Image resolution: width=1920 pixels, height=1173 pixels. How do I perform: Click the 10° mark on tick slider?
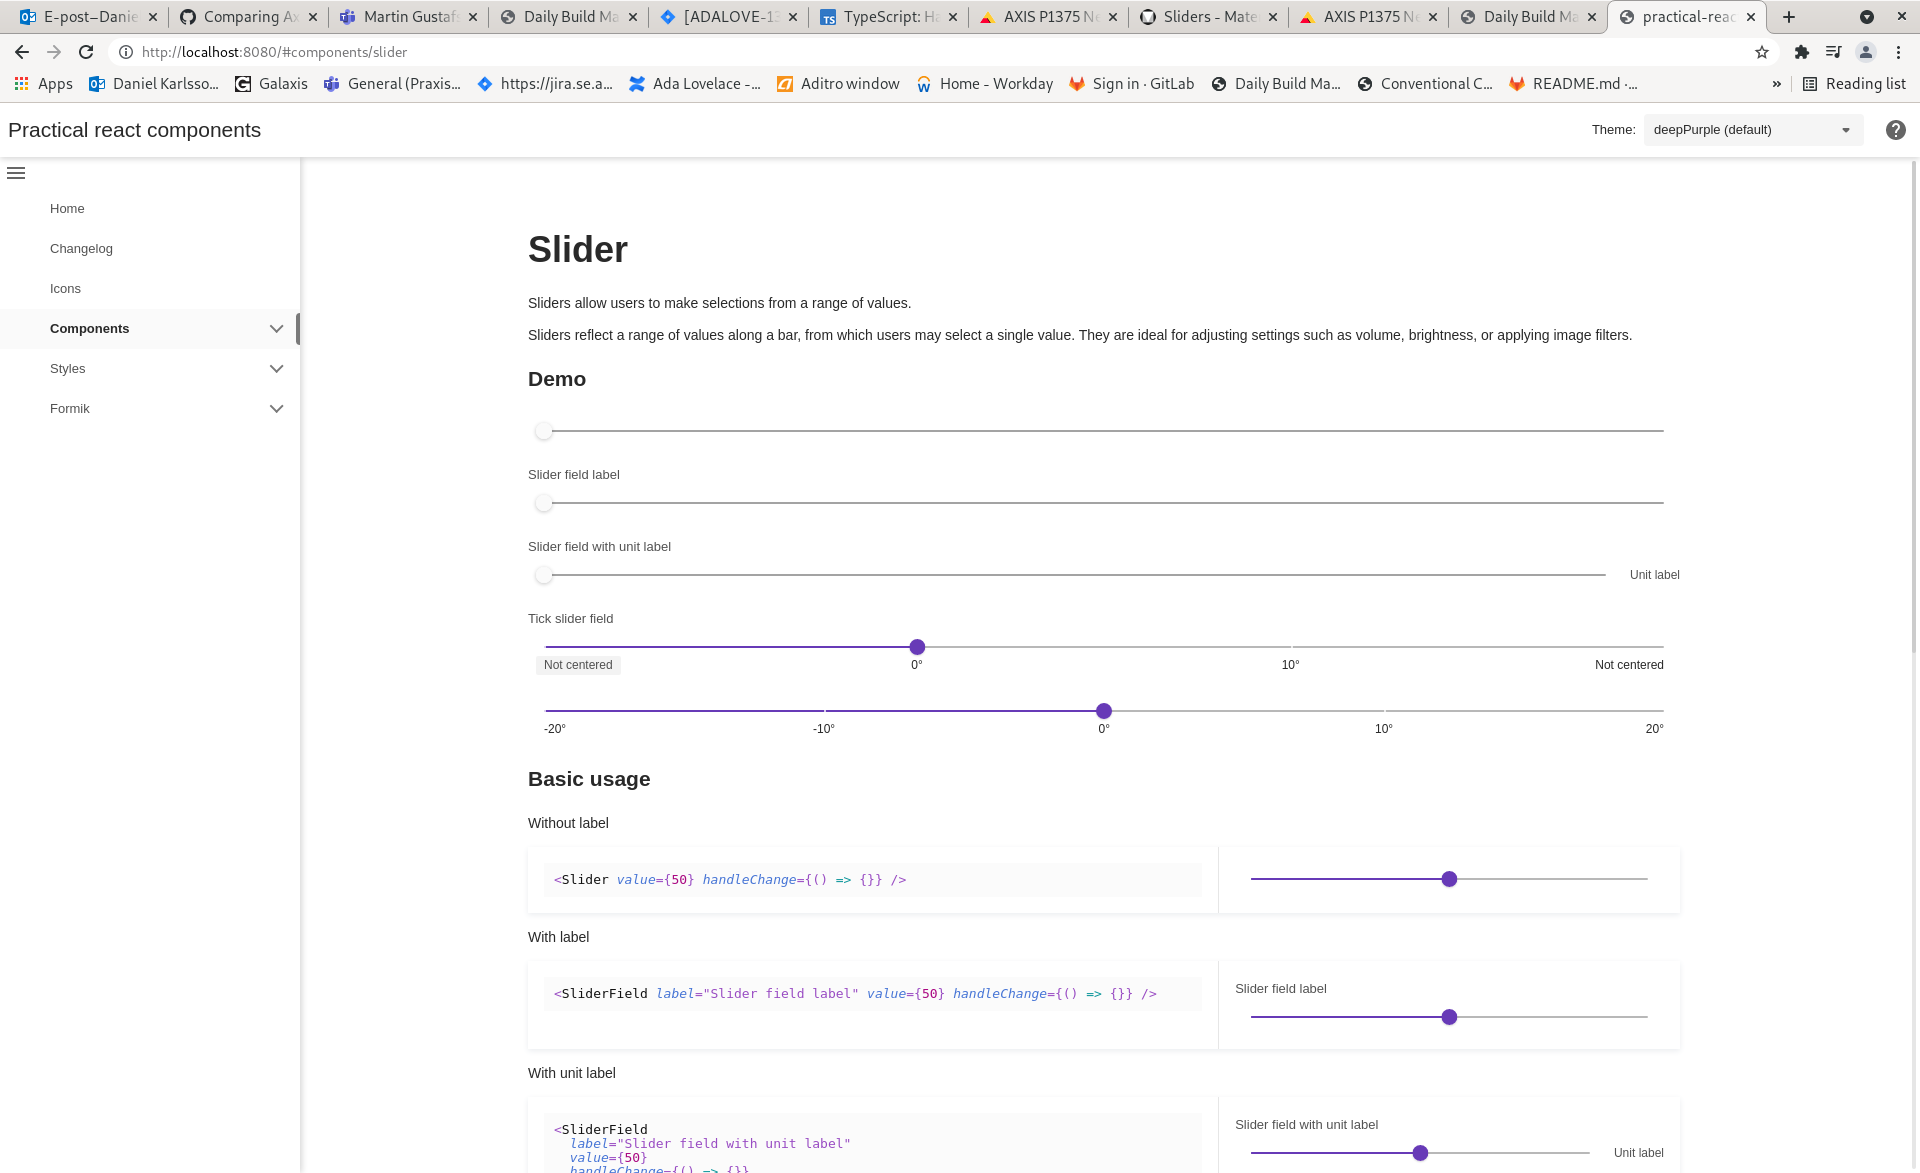1290,647
